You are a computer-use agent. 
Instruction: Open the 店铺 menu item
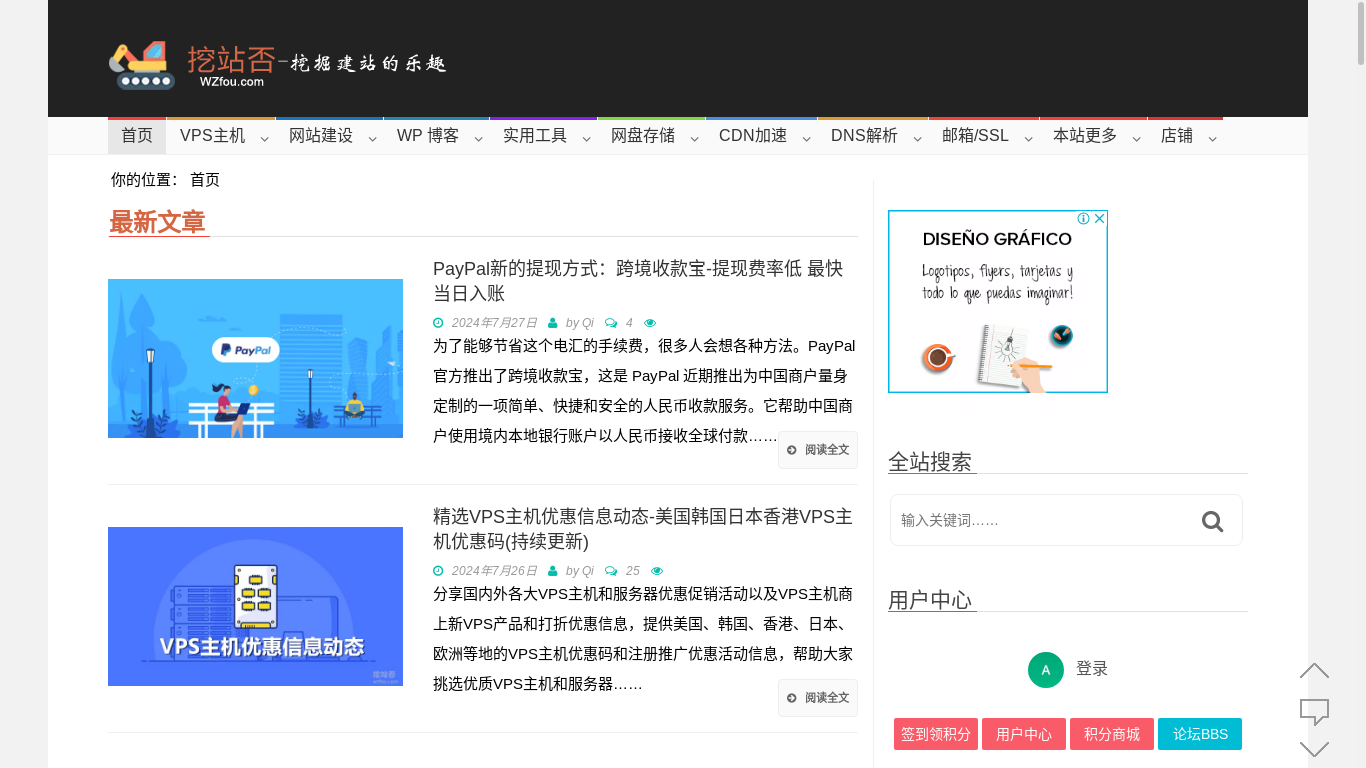click(x=1177, y=136)
